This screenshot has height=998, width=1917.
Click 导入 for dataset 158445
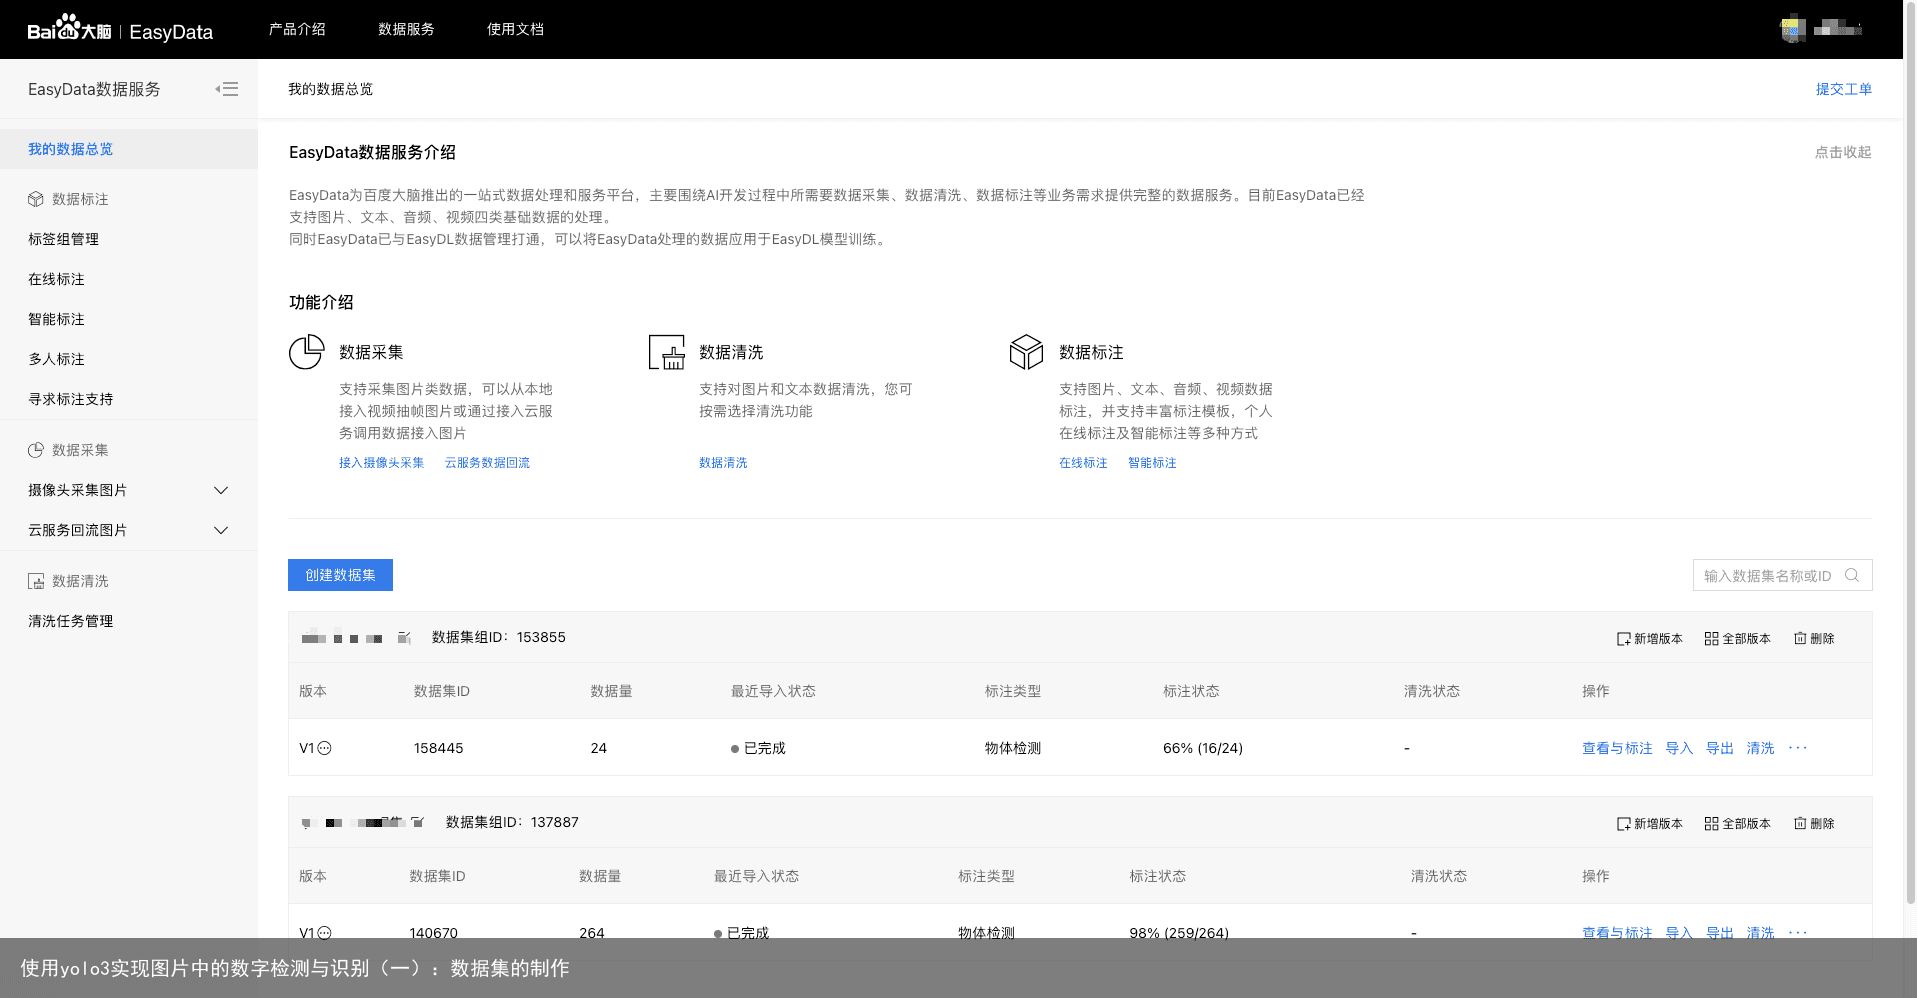click(x=1679, y=748)
